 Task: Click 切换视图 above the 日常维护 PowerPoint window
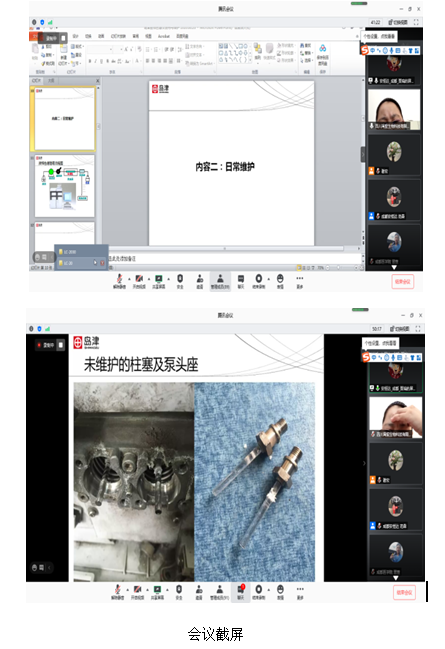point(399,22)
